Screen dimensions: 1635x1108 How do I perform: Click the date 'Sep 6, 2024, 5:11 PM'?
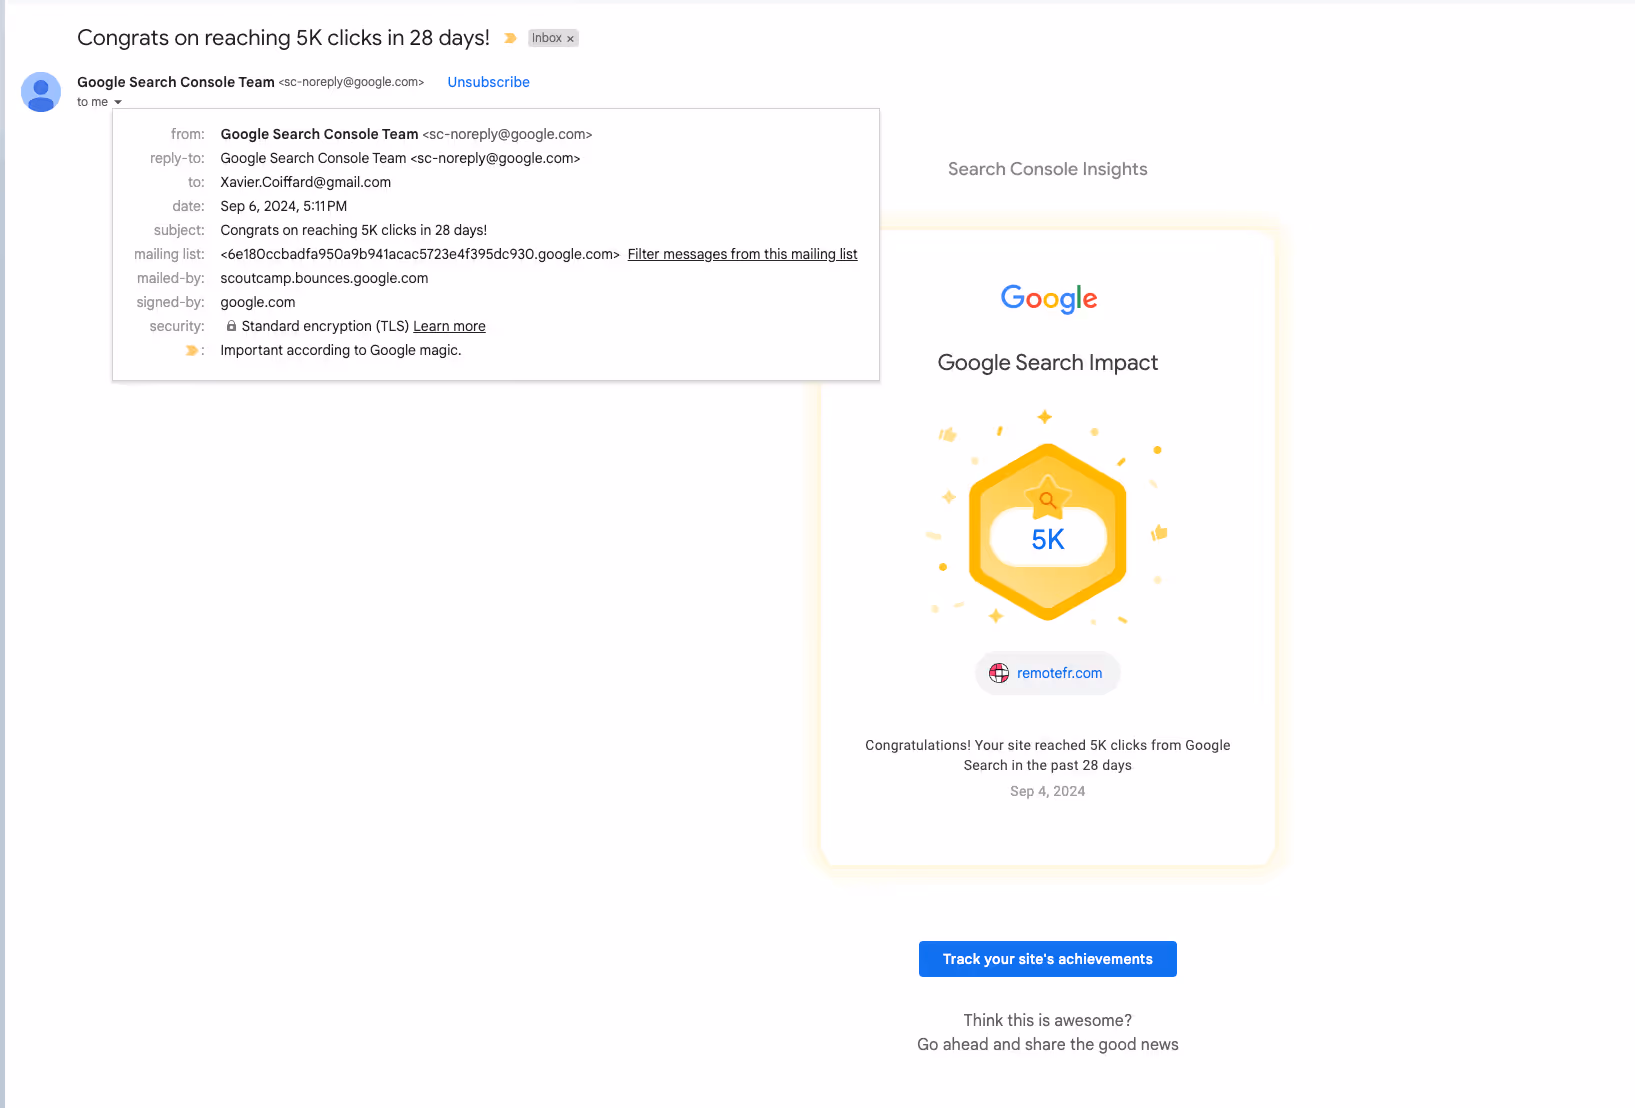(x=283, y=206)
